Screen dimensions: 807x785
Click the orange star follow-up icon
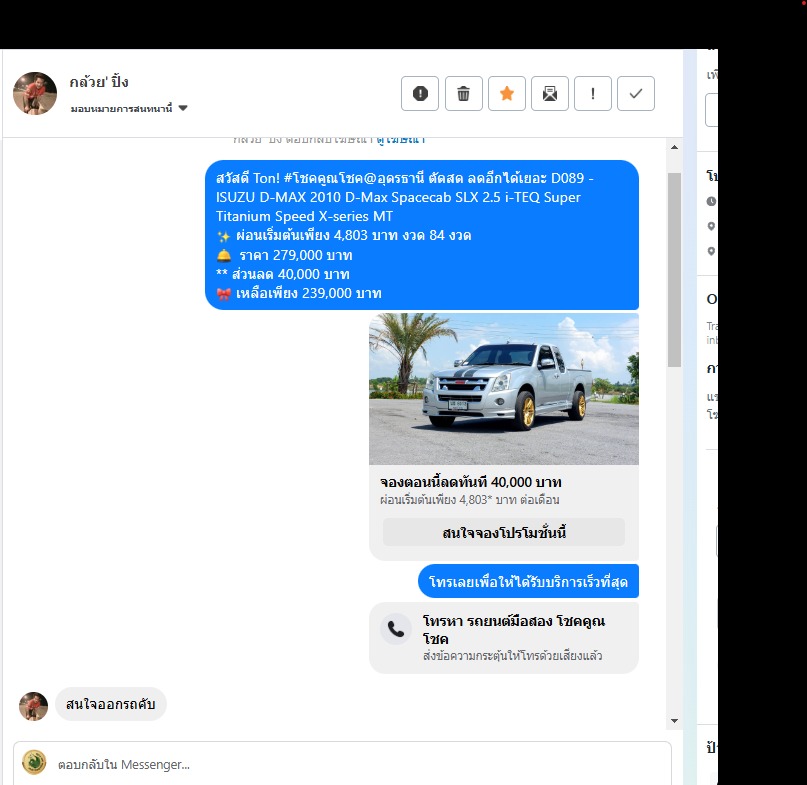click(506, 94)
